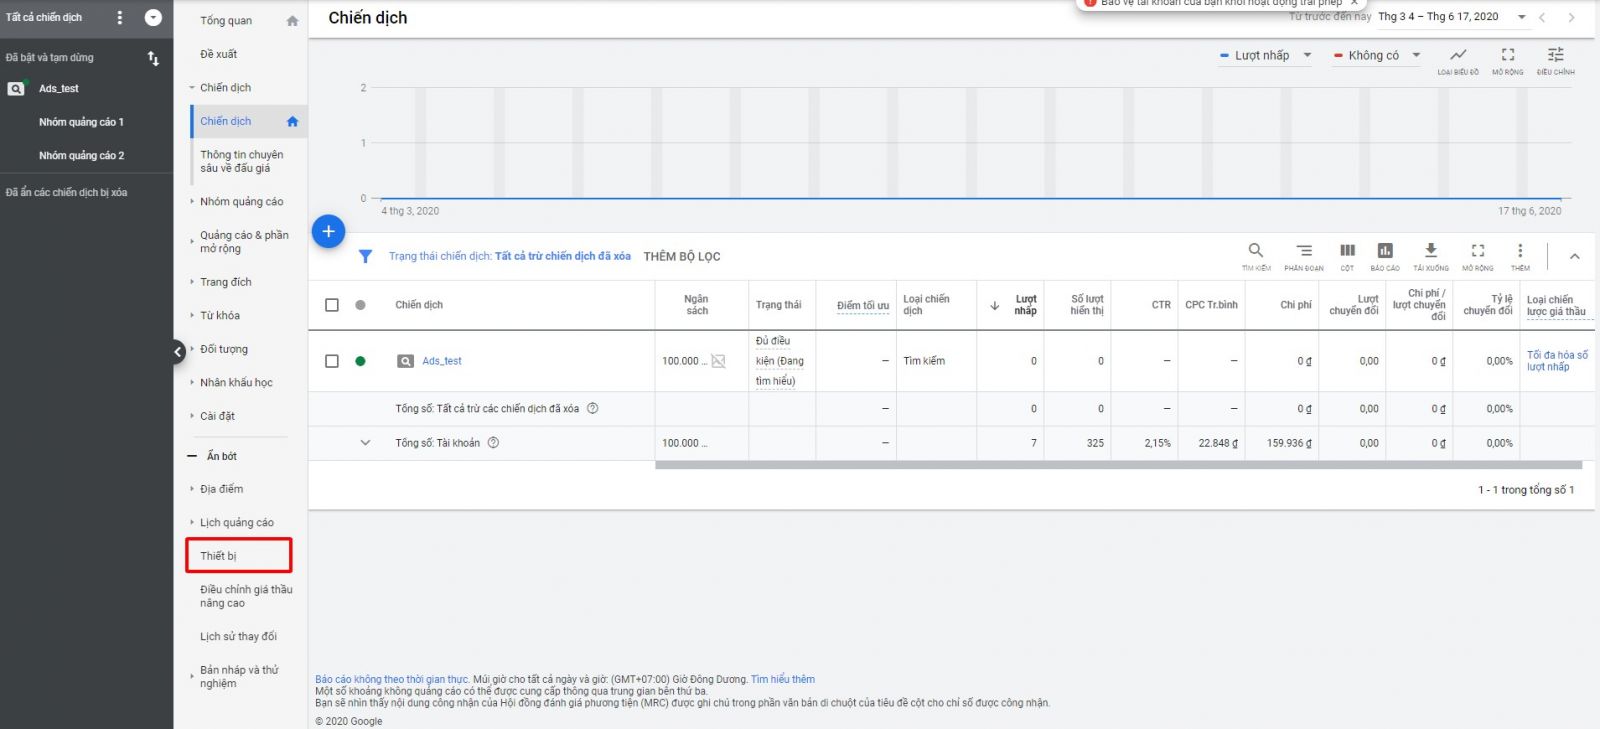1600x729 pixels.
Task: Go to the previous date range arrow
Action: click(1542, 17)
